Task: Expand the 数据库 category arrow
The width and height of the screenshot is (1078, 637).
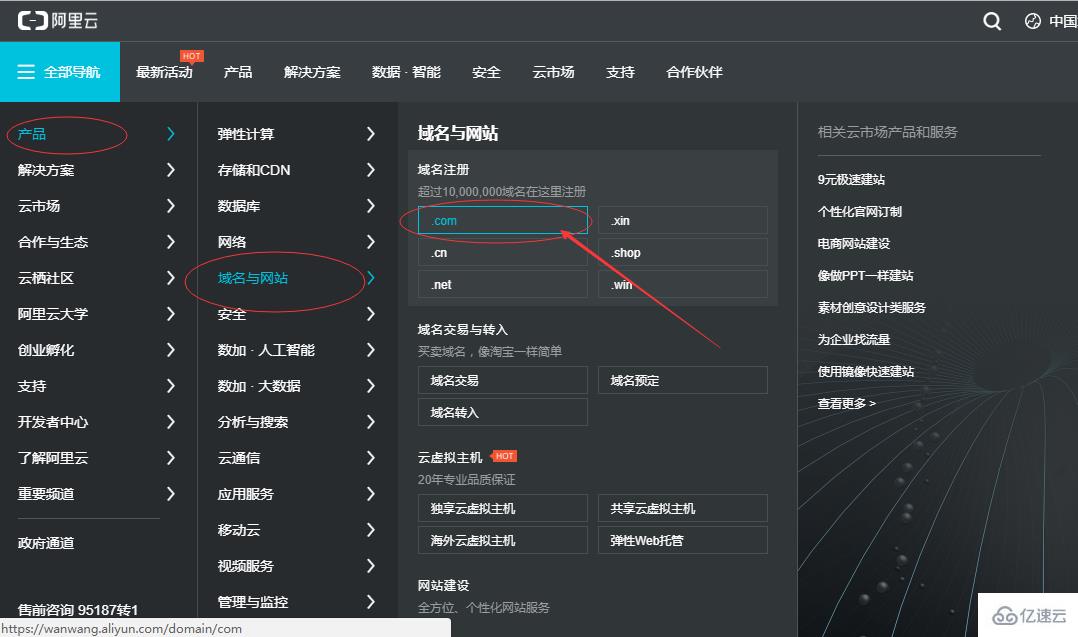Action: pyautogui.click(x=370, y=205)
